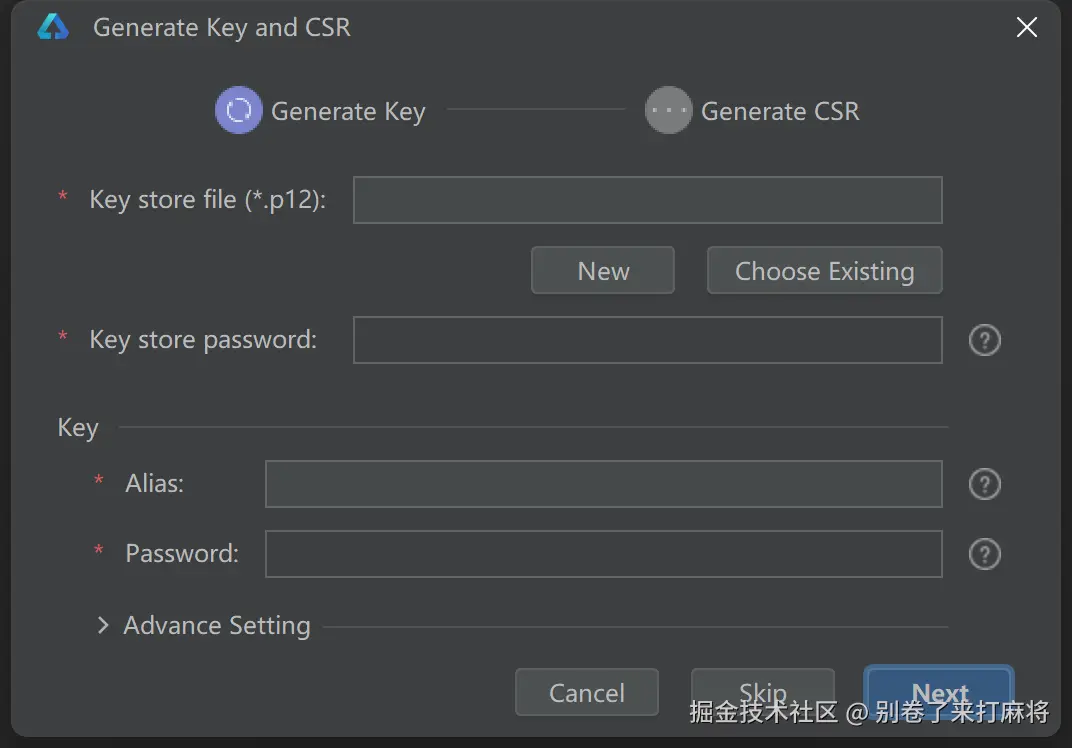
Task: Select the Generate Key step label
Action: [348, 112]
